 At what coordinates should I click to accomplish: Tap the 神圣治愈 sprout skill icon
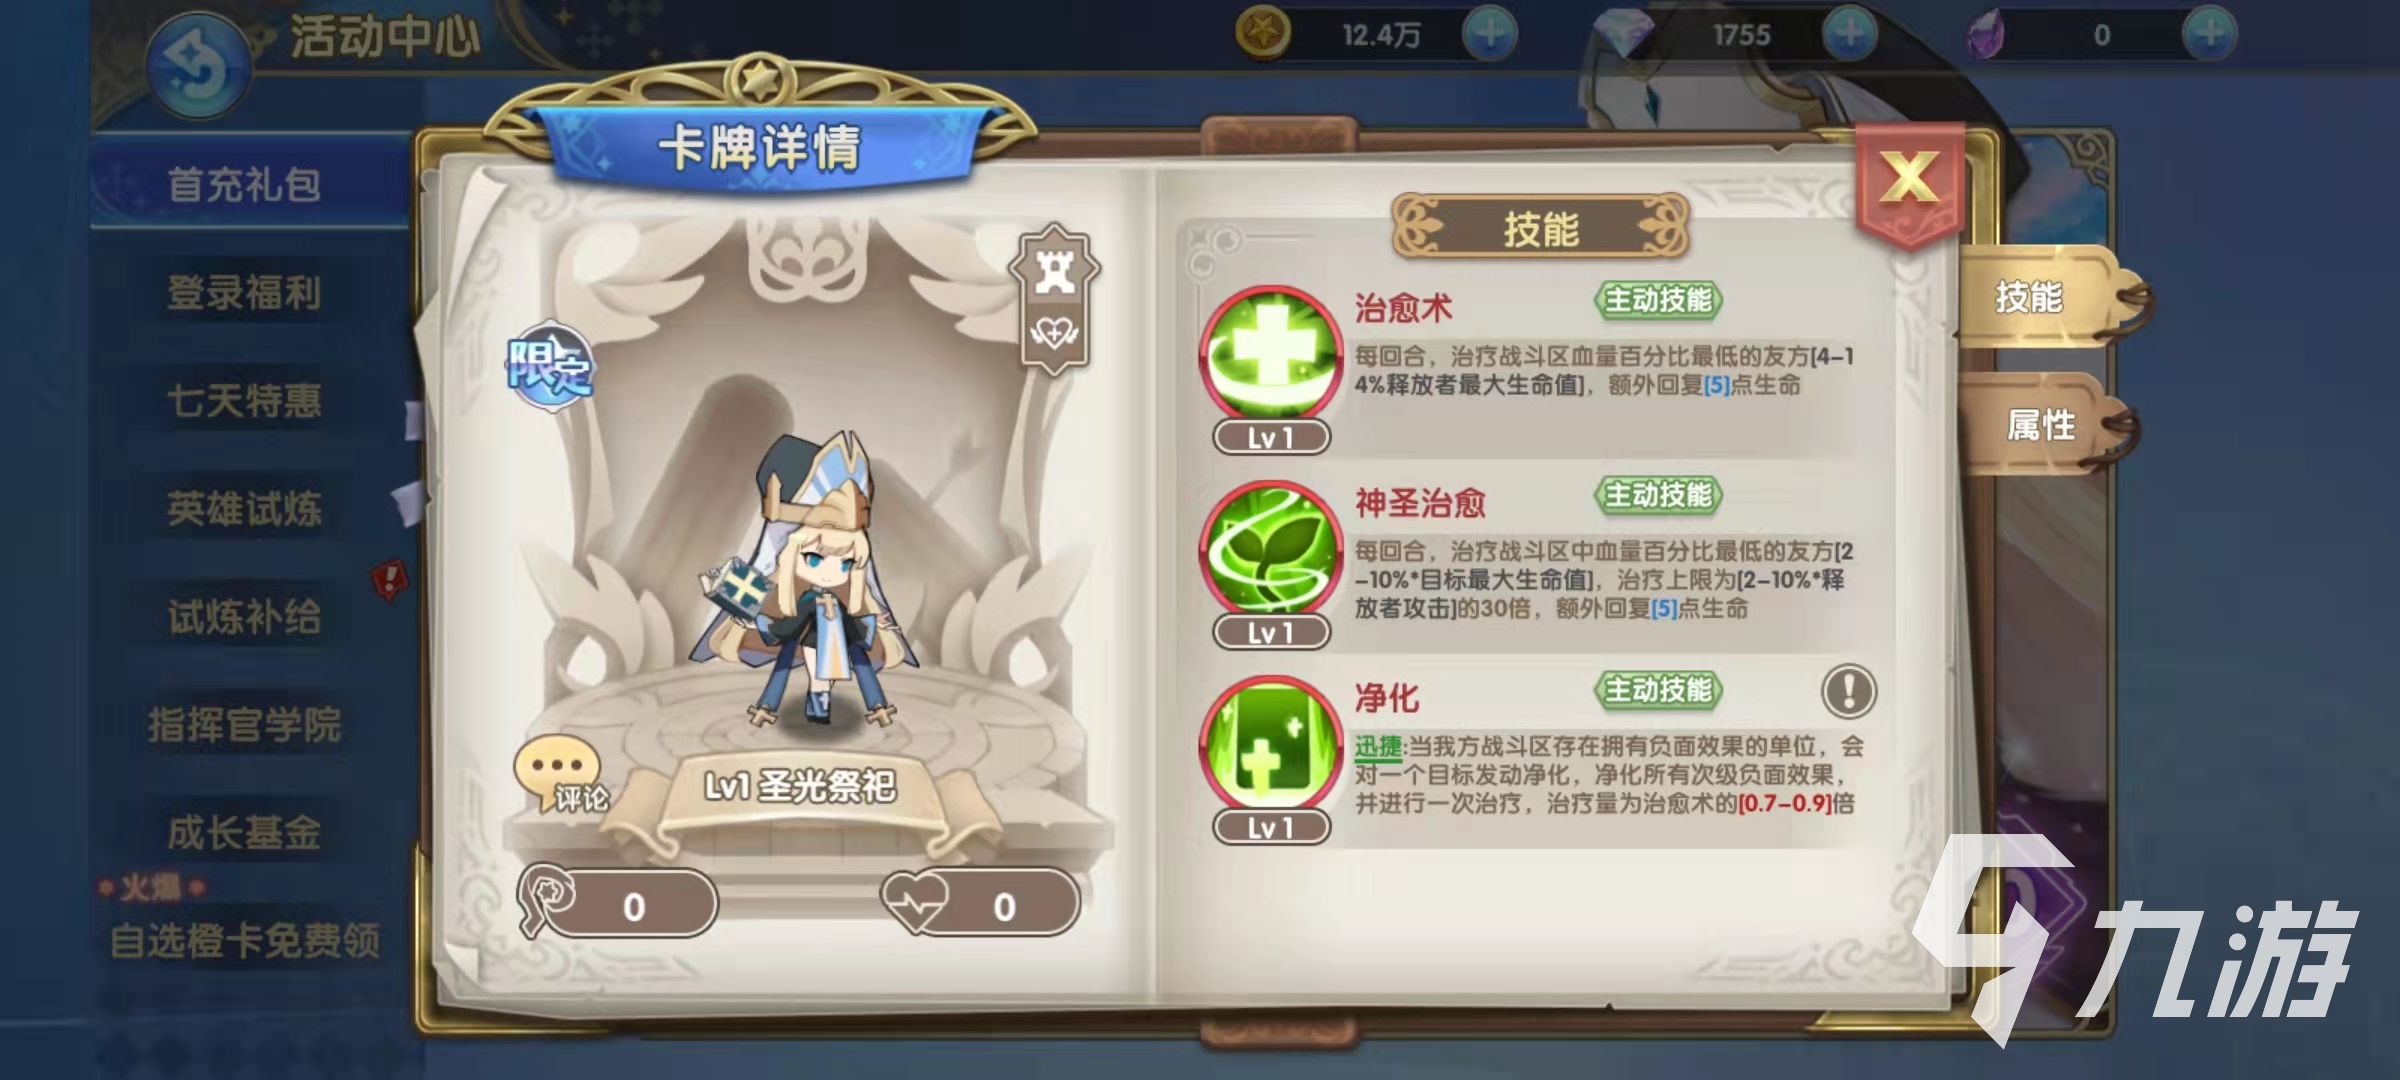click(1270, 550)
